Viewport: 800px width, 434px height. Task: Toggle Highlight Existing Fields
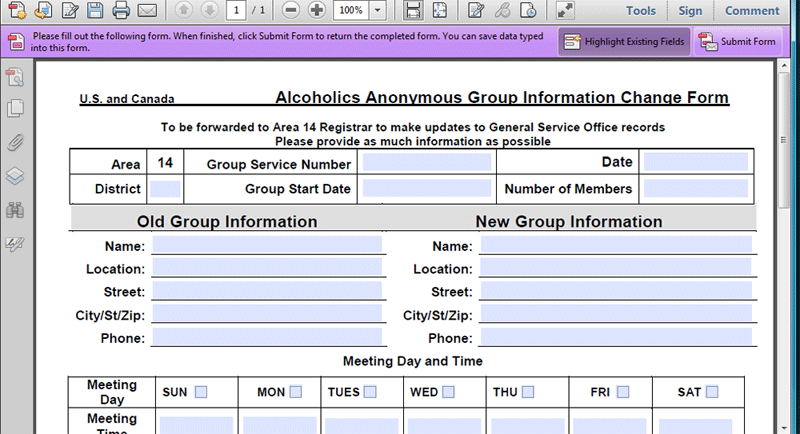coord(624,42)
